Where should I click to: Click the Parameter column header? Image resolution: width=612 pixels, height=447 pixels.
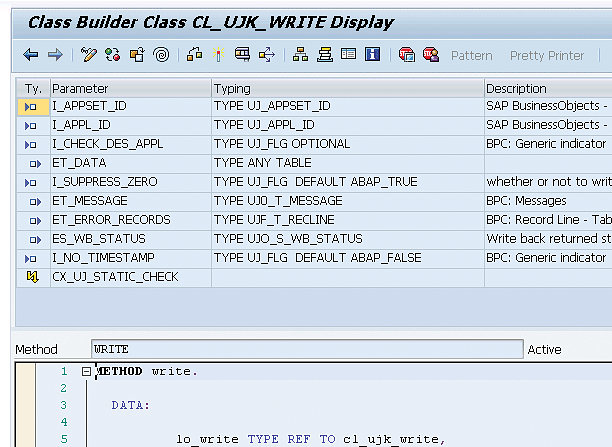(131, 89)
